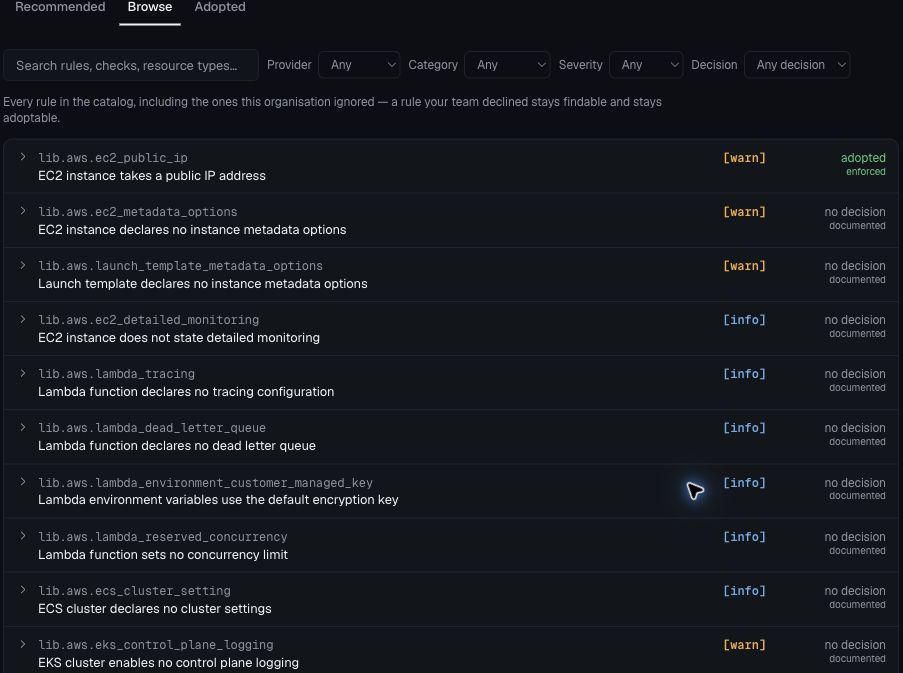Viewport: 903px width, 673px height.
Task: Click the [info] badge on lib.aws.lambda_tracing
Action: tap(744, 374)
